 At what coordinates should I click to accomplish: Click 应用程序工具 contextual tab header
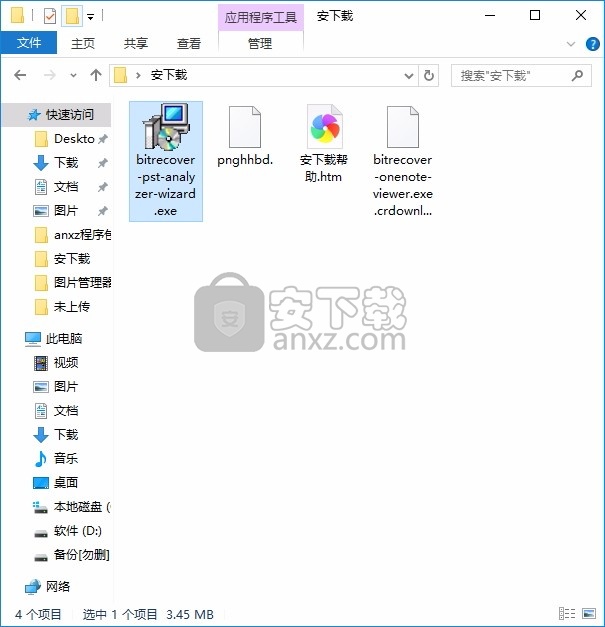pyautogui.click(x=260, y=17)
